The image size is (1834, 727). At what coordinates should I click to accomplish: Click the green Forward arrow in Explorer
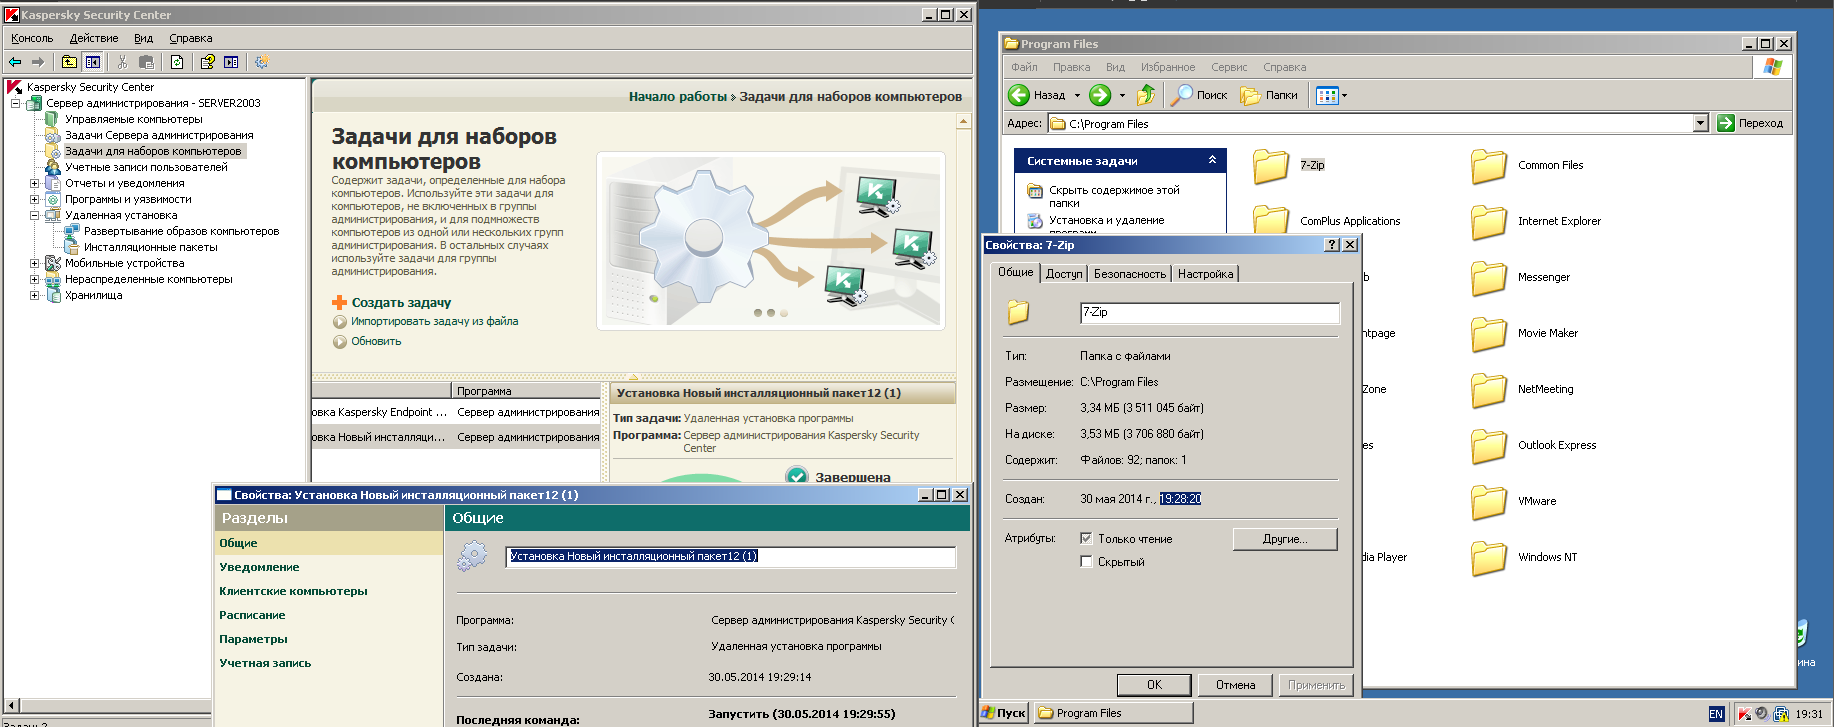[x=1100, y=95]
